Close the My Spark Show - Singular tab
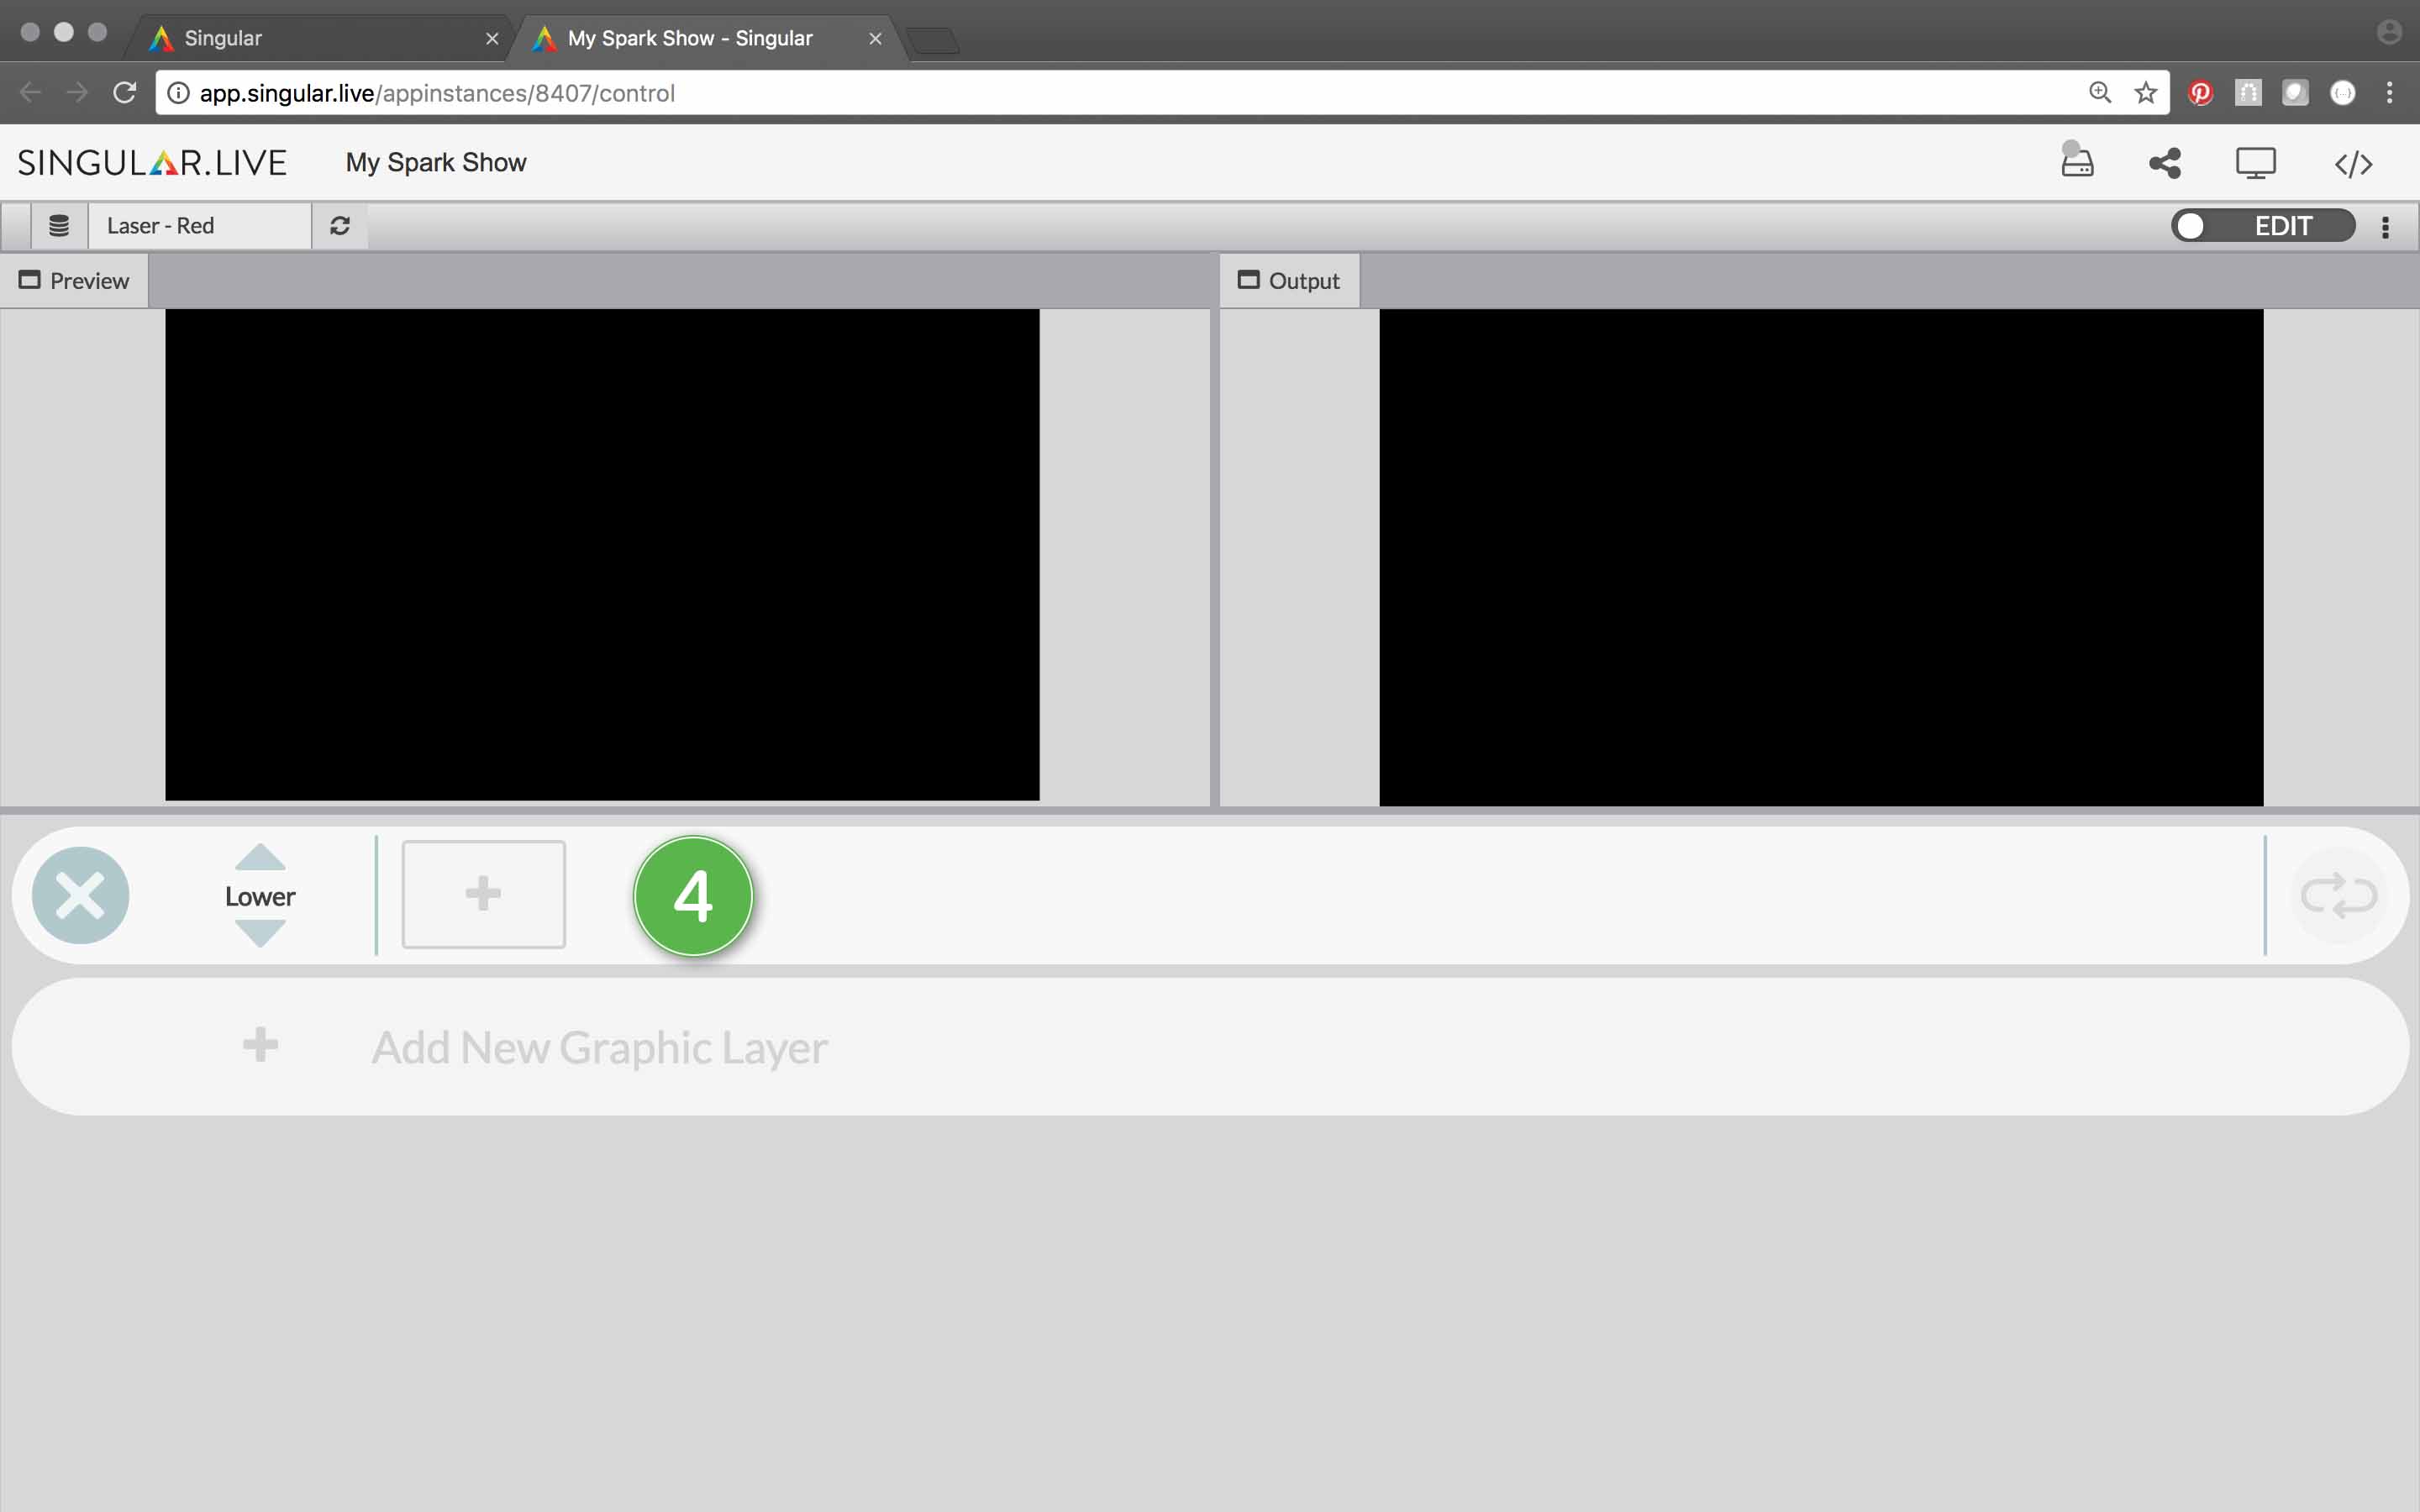The width and height of the screenshot is (2420, 1512). (x=875, y=39)
